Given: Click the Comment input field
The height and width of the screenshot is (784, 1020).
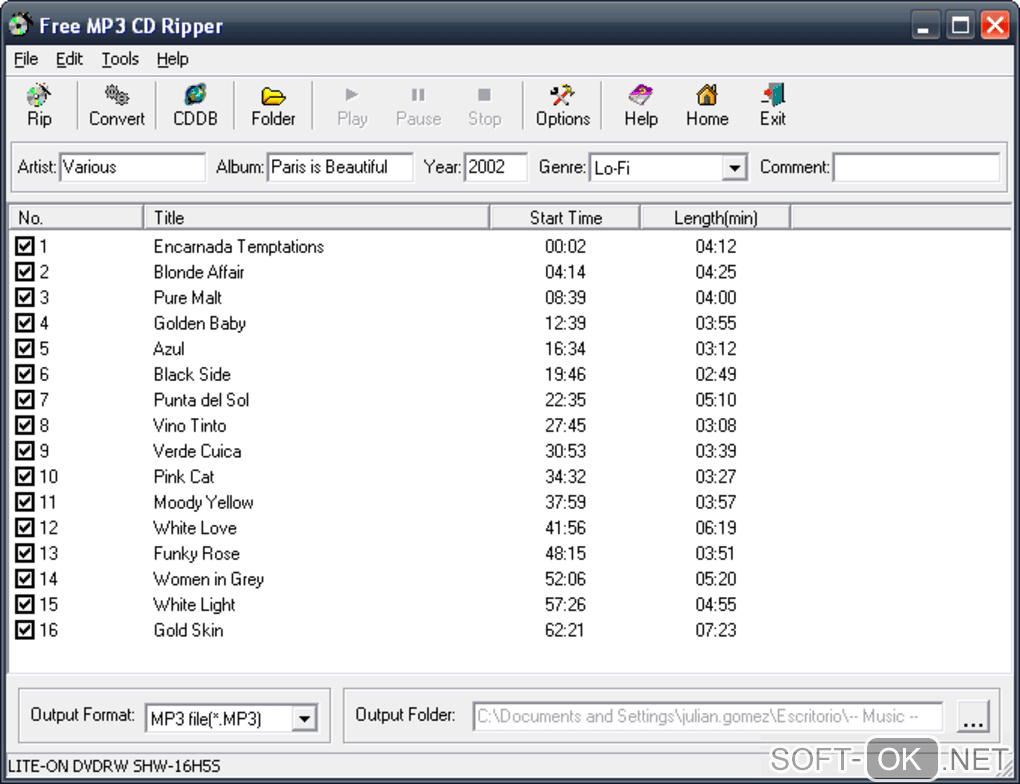Looking at the screenshot, I should click(x=917, y=167).
